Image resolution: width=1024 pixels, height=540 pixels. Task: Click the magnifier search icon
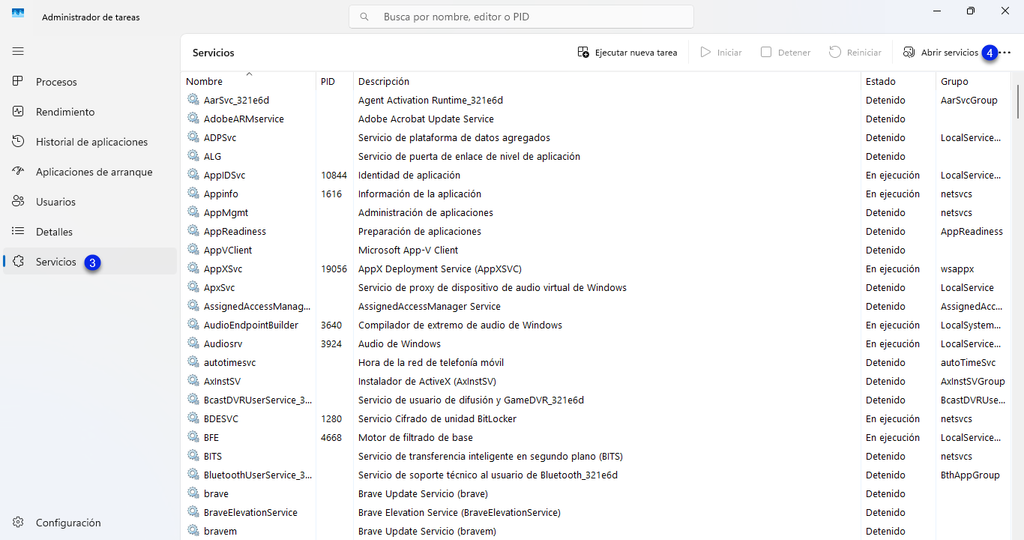click(x=364, y=17)
